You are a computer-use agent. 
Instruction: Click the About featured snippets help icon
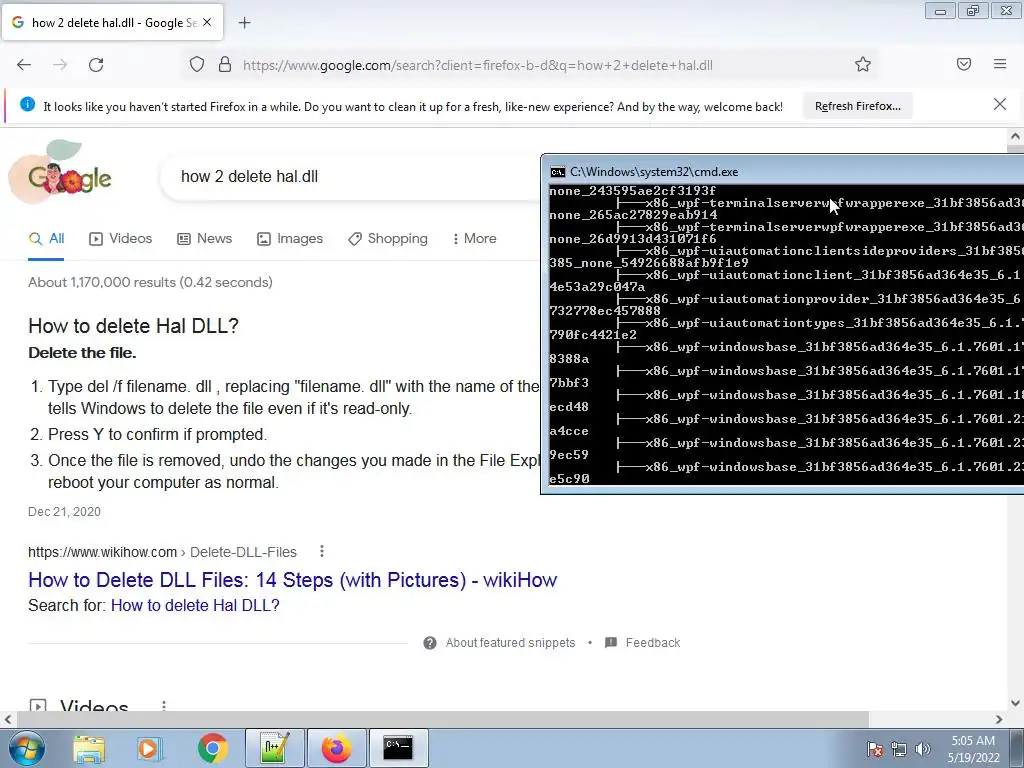pyautogui.click(x=430, y=643)
